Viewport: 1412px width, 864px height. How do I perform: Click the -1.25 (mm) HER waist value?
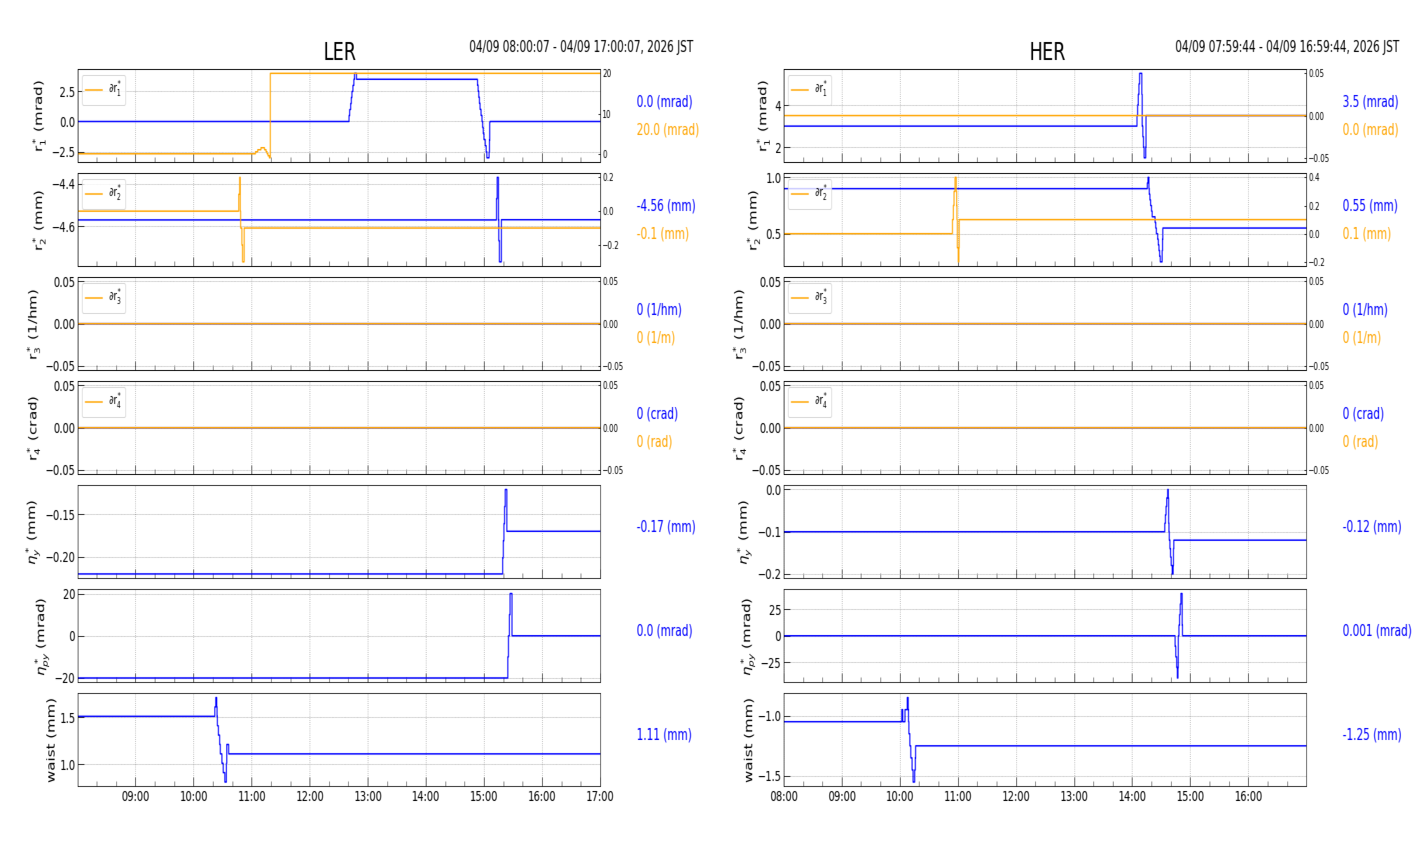[1371, 735]
